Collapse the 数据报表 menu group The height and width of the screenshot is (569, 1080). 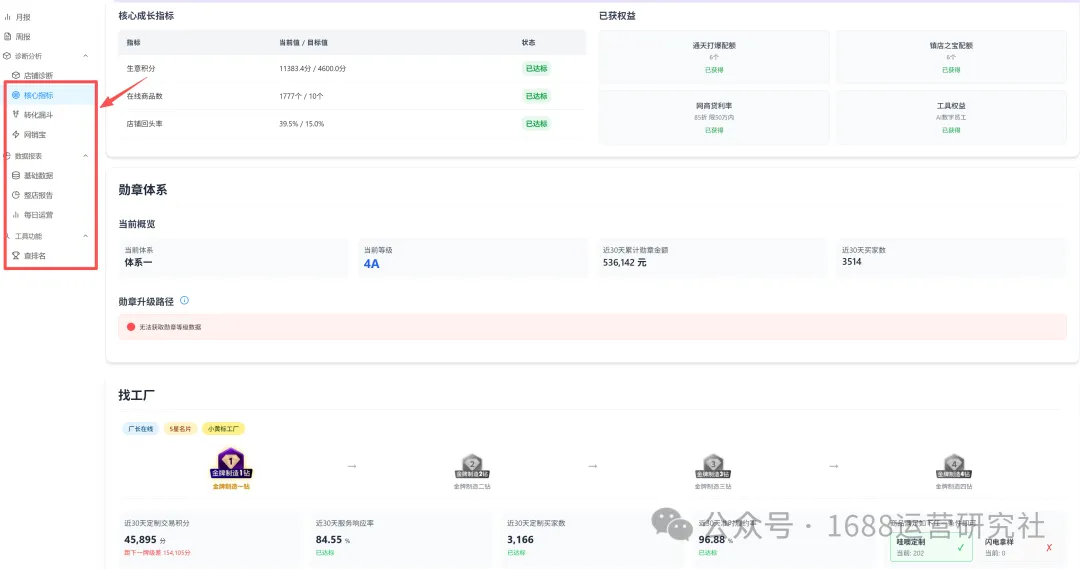pyautogui.click(x=85, y=156)
